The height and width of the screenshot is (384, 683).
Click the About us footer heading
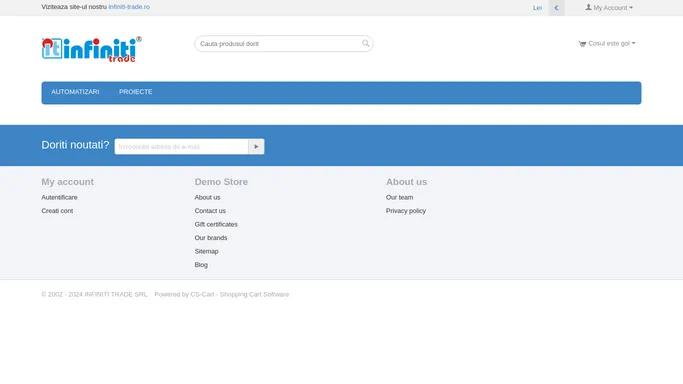pyautogui.click(x=406, y=182)
